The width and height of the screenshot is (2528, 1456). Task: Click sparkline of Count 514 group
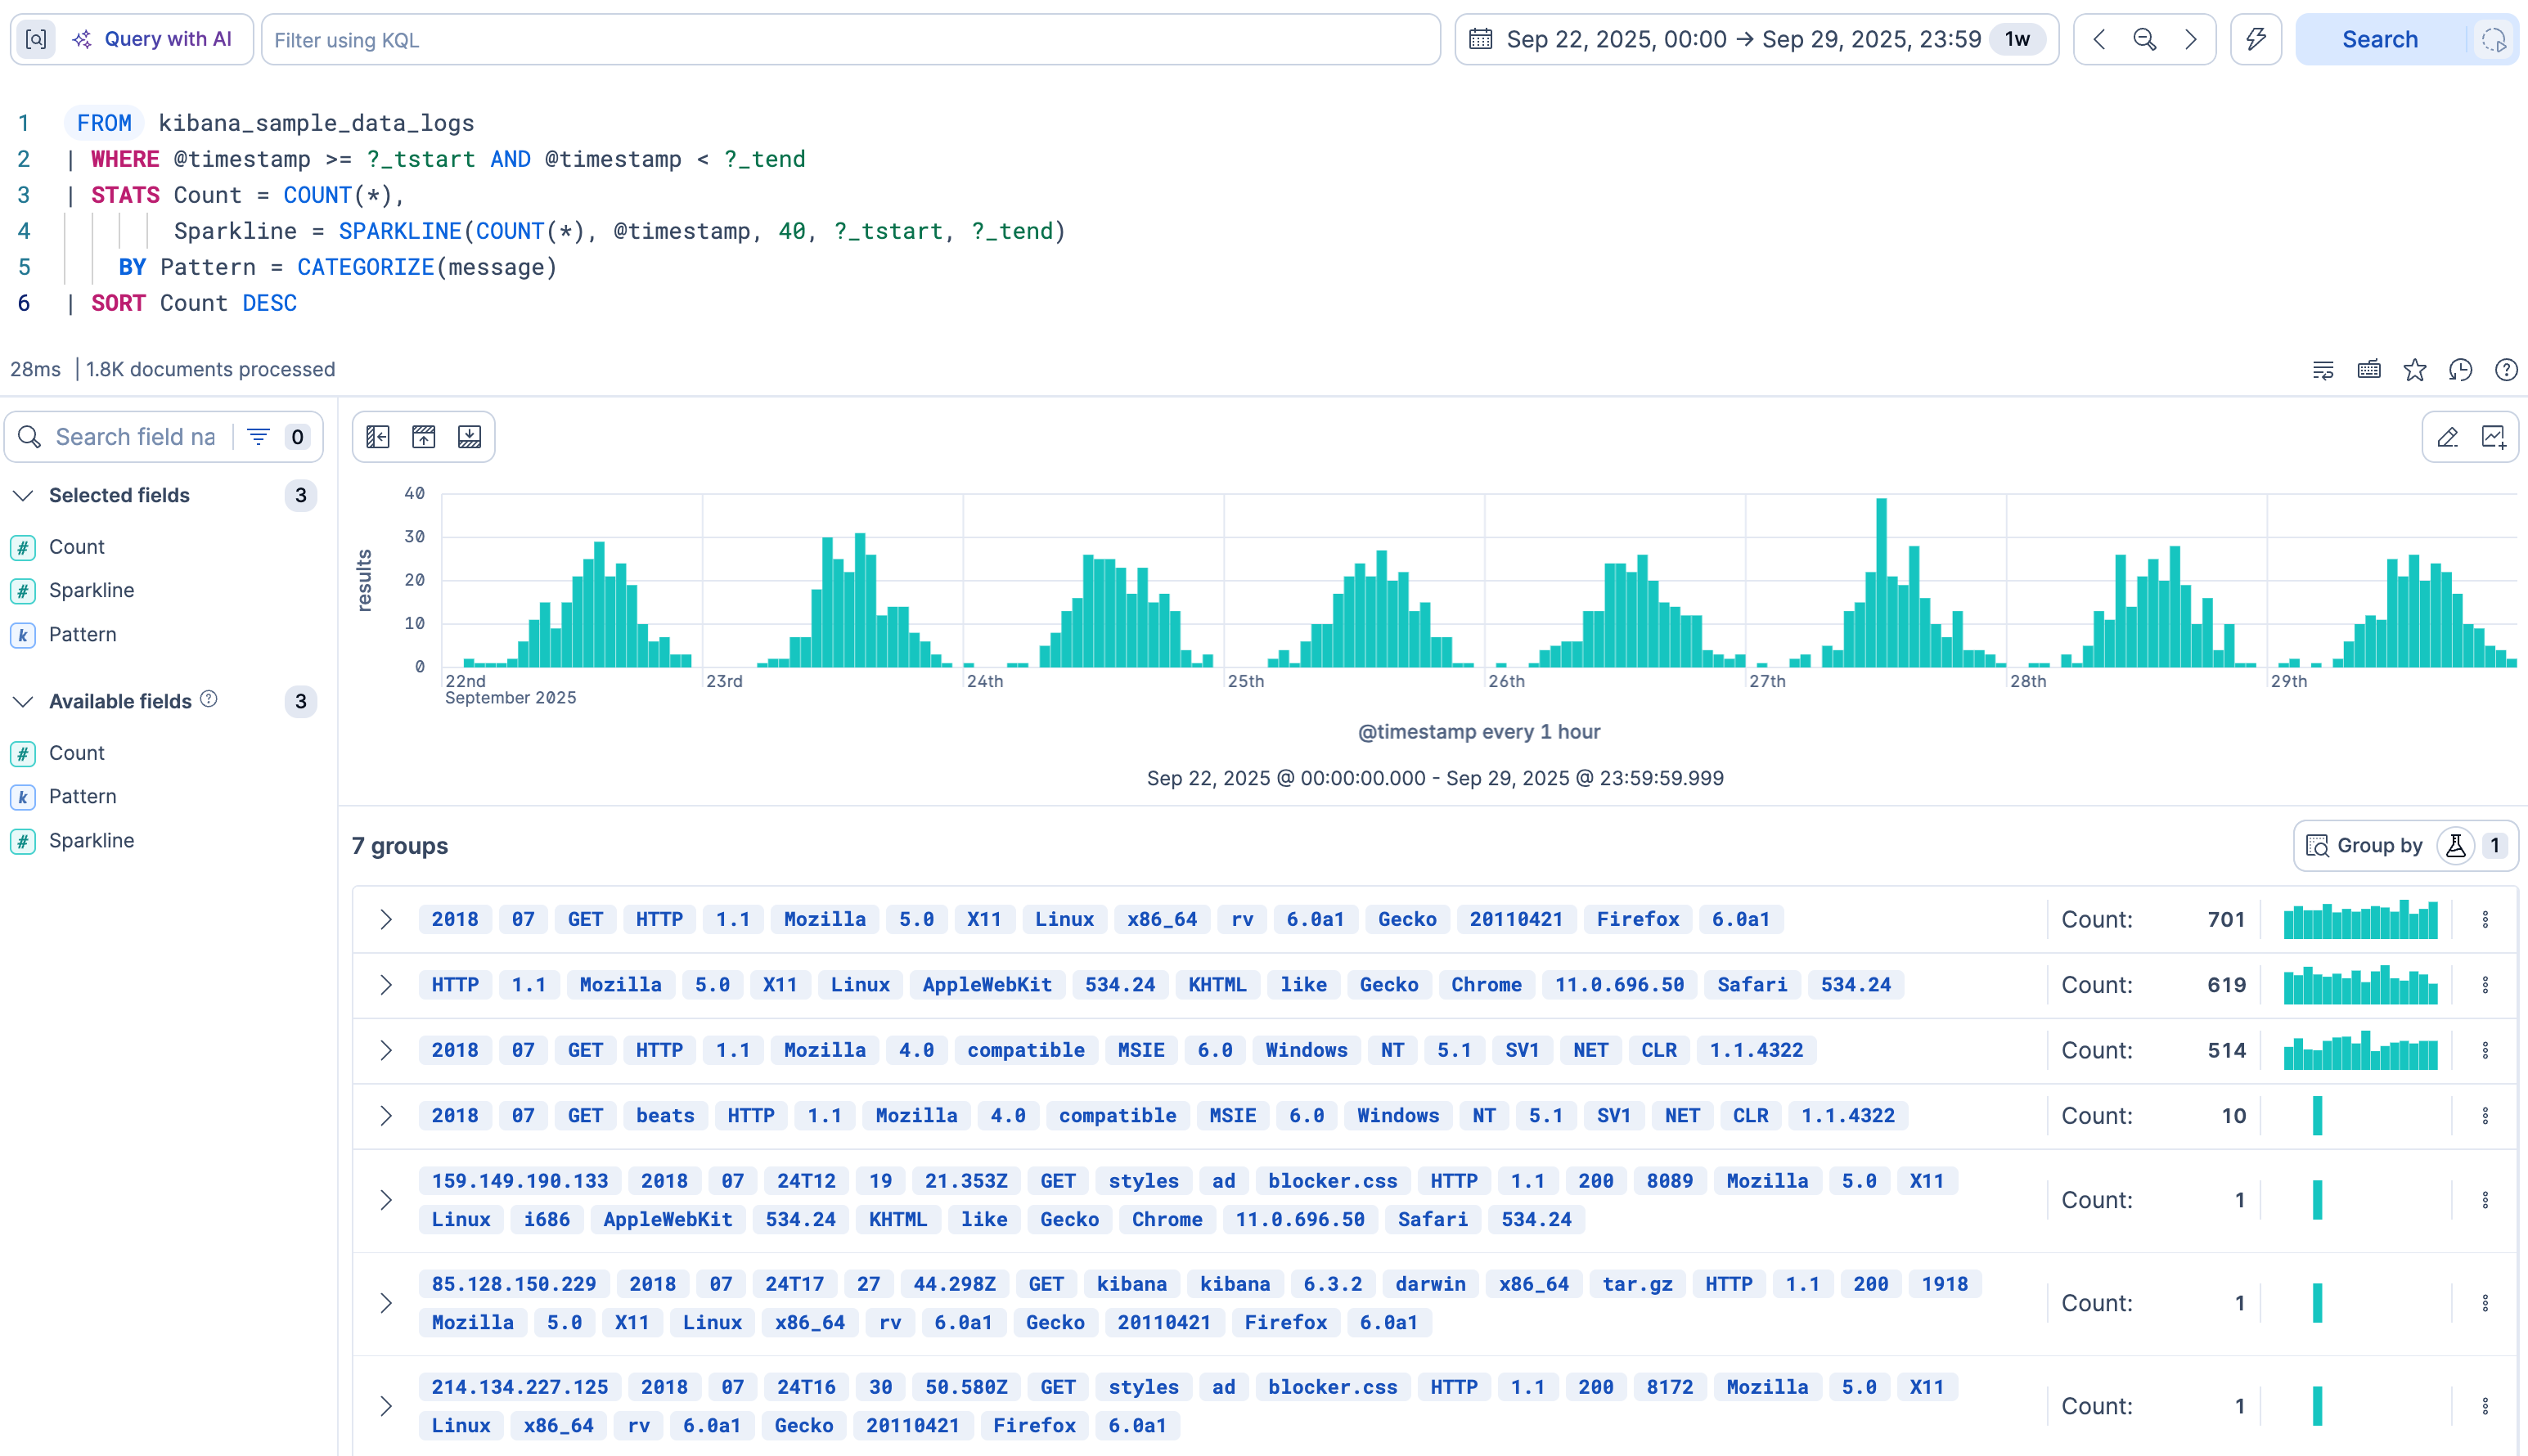coord(2361,1050)
